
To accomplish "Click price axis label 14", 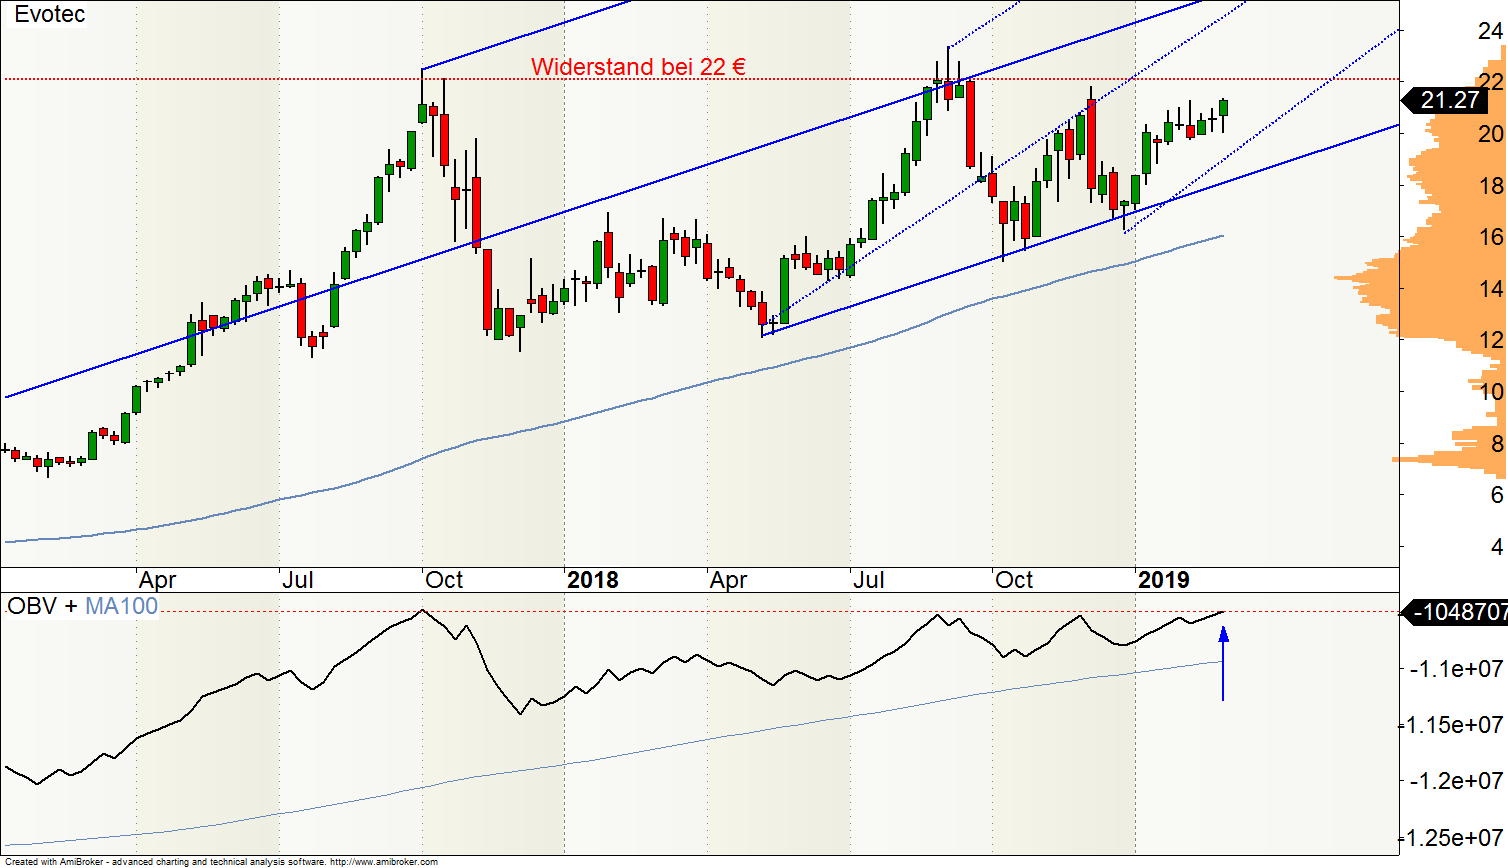I will pos(1490,289).
